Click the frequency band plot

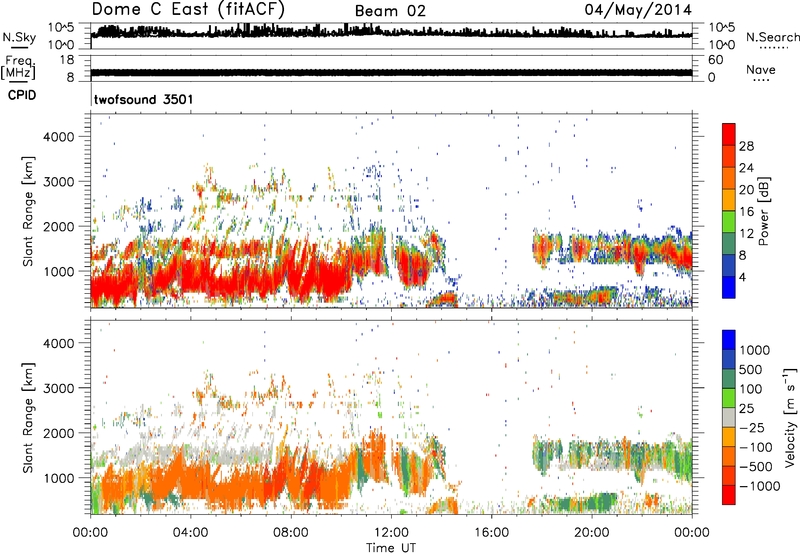(391, 68)
